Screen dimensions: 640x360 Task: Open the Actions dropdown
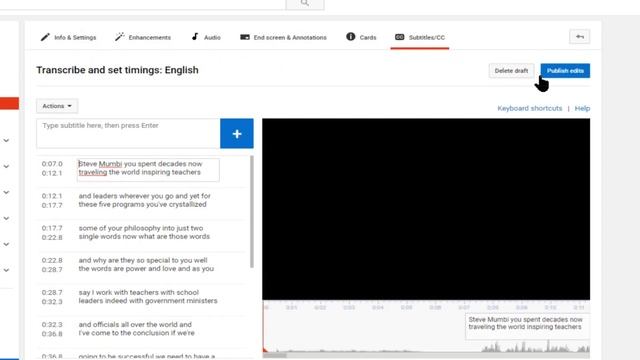57,106
